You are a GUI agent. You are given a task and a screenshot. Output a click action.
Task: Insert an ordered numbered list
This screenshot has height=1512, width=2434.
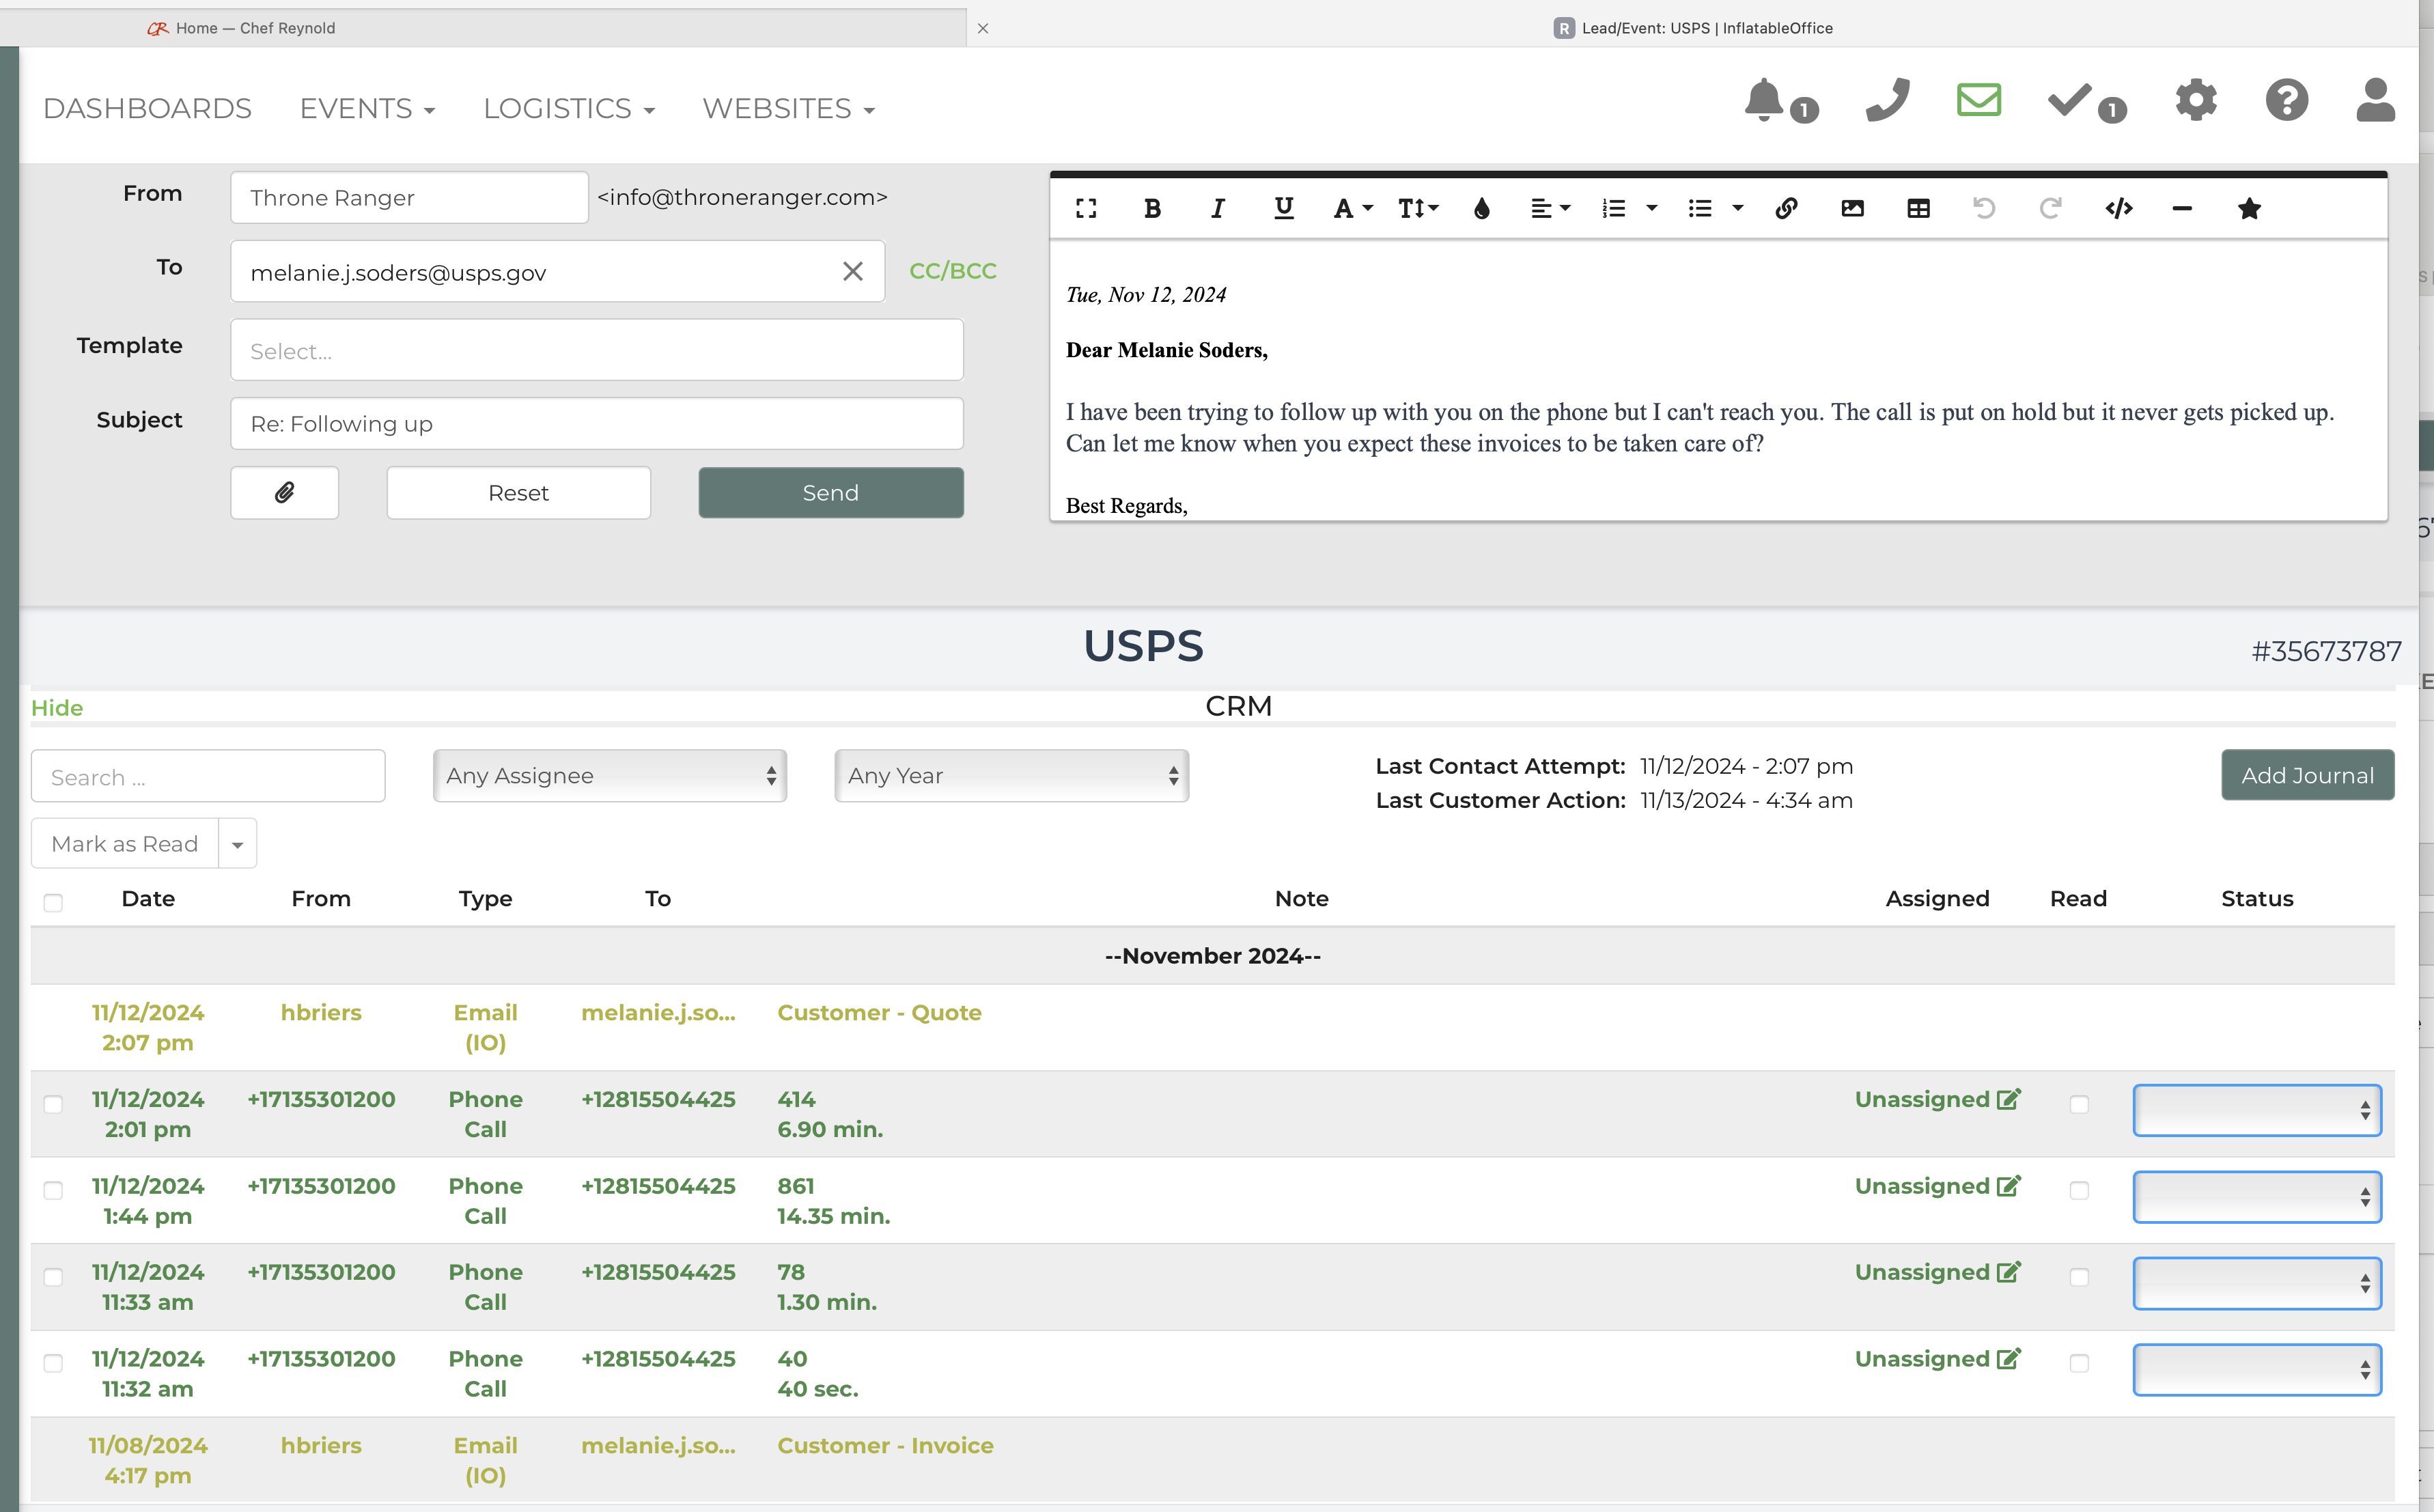[1614, 208]
